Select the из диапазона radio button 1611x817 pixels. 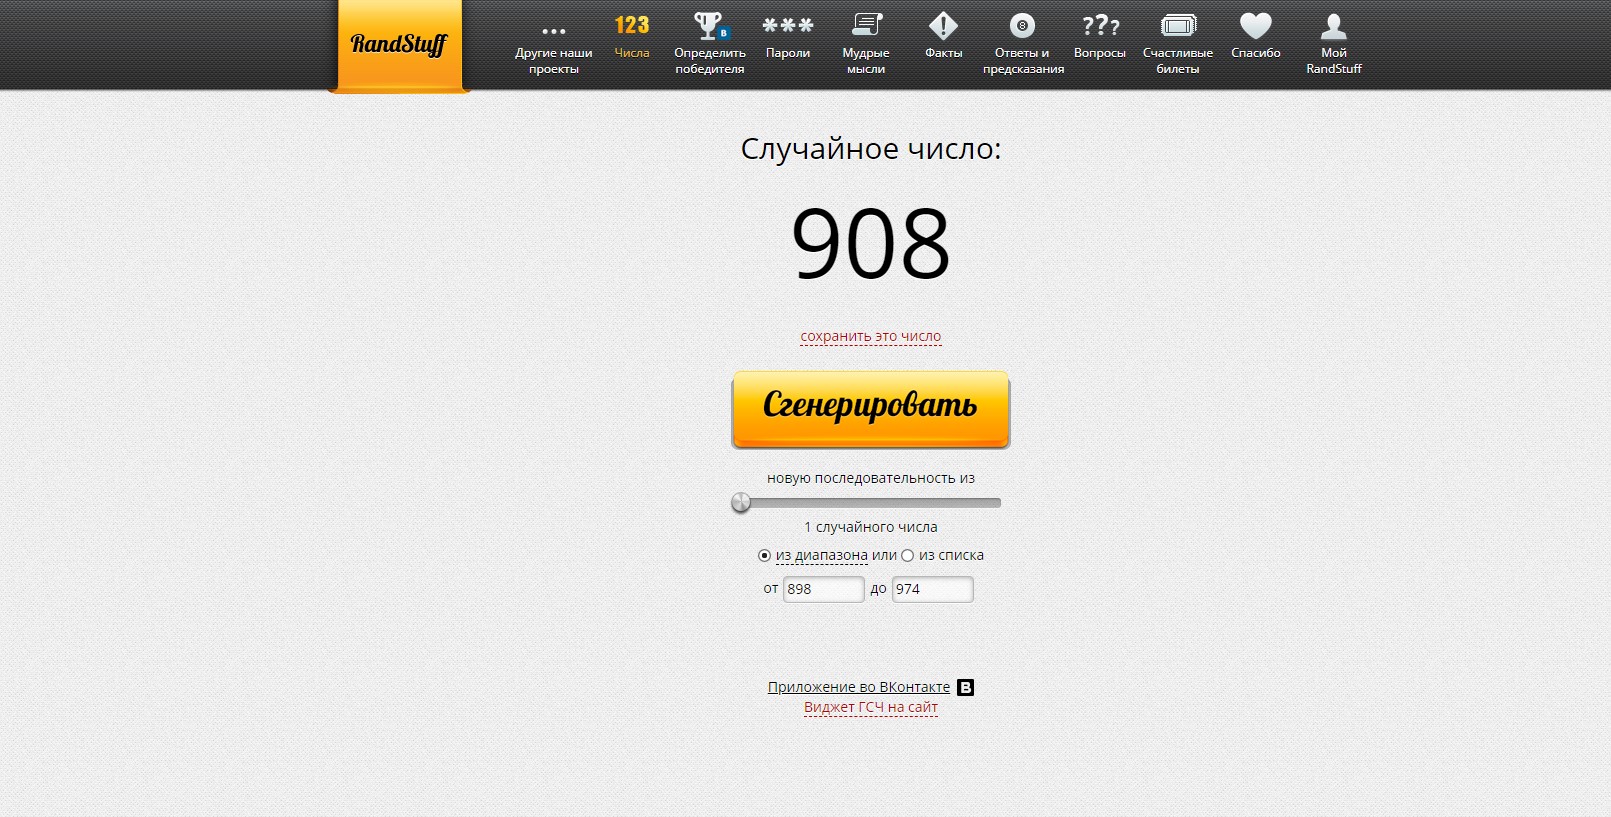[x=764, y=555]
